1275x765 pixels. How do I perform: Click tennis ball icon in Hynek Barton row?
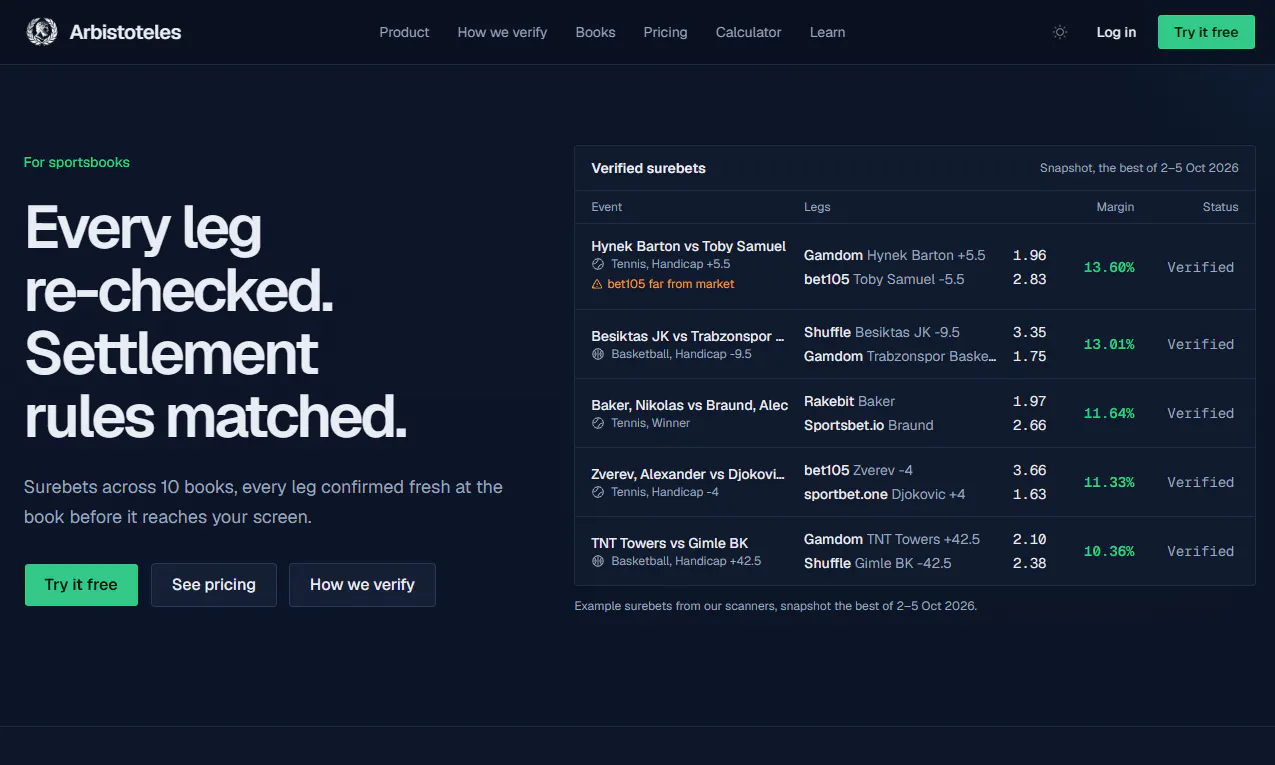click(598, 265)
